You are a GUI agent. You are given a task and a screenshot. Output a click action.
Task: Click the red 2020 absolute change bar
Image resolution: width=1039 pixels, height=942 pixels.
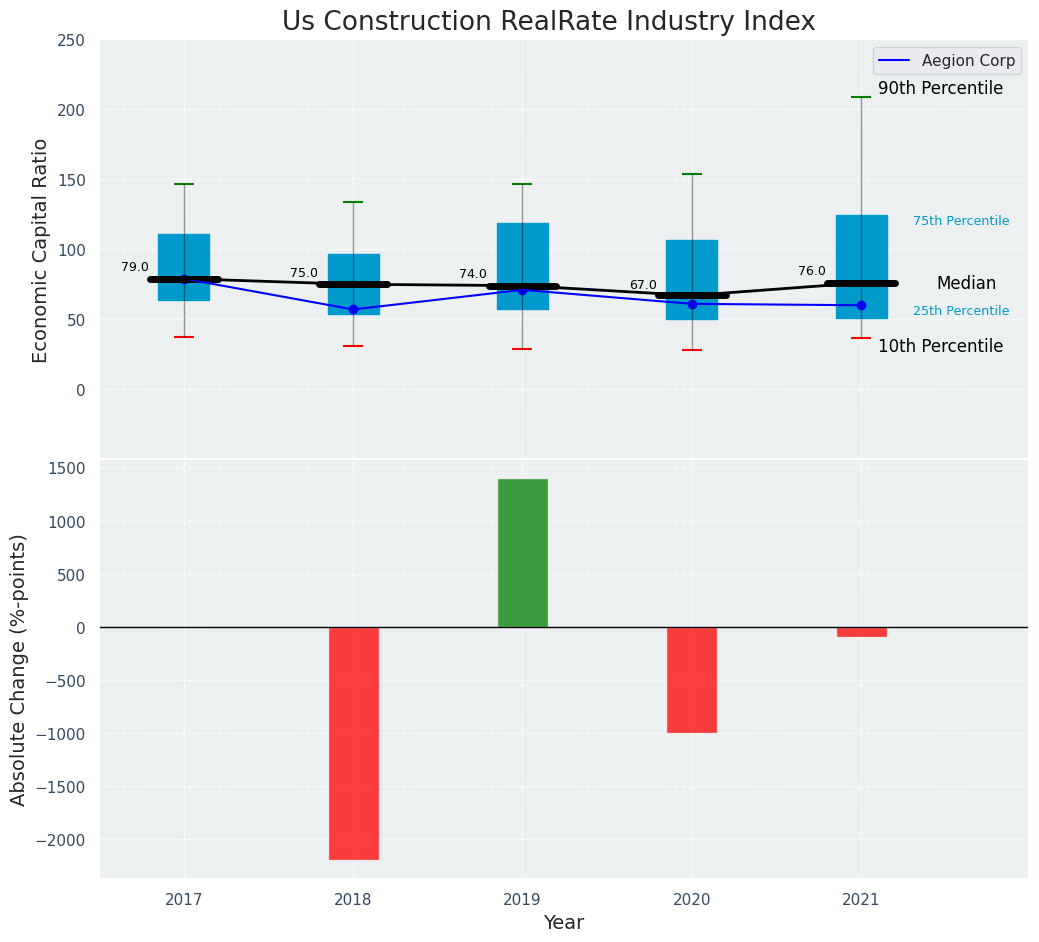click(691, 680)
